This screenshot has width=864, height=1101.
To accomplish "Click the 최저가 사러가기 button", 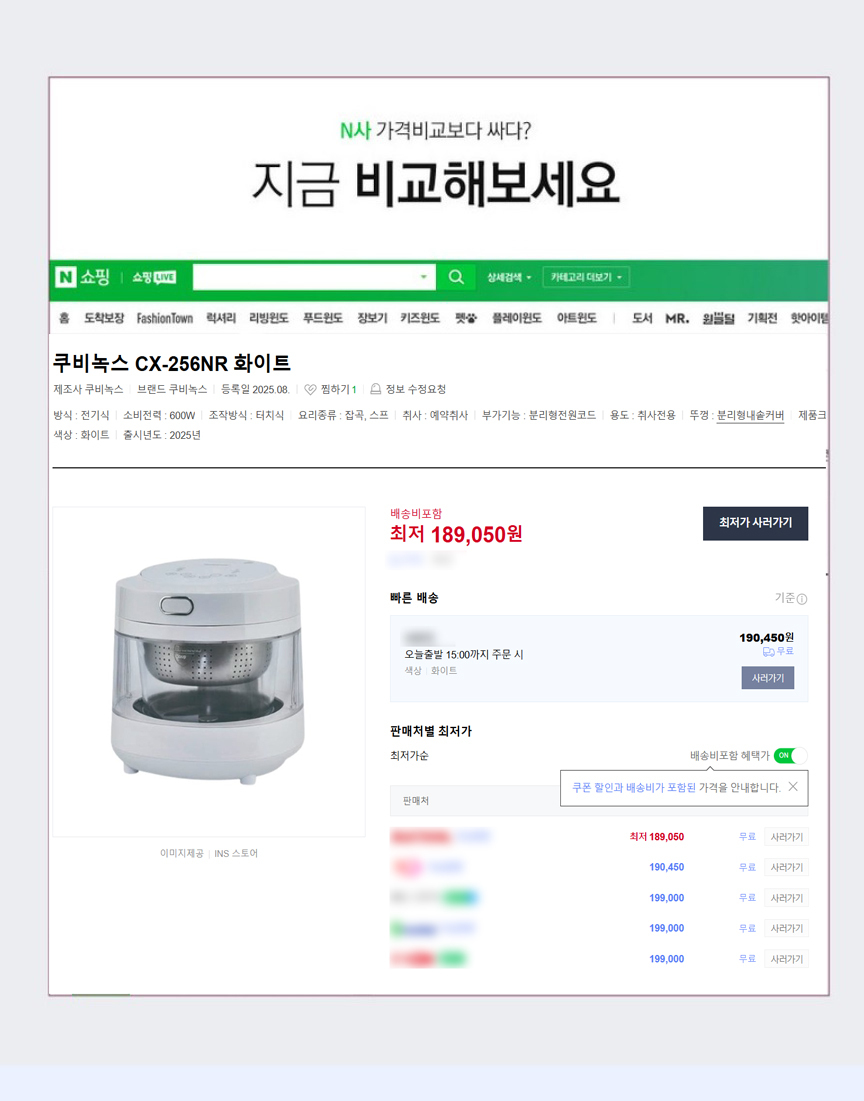I will [755, 523].
